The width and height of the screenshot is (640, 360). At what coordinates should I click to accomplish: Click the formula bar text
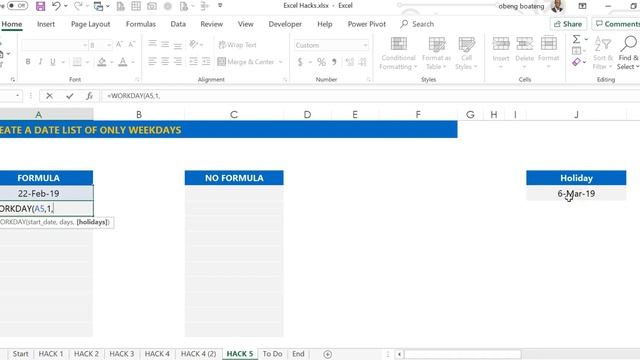(x=134, y=96)
